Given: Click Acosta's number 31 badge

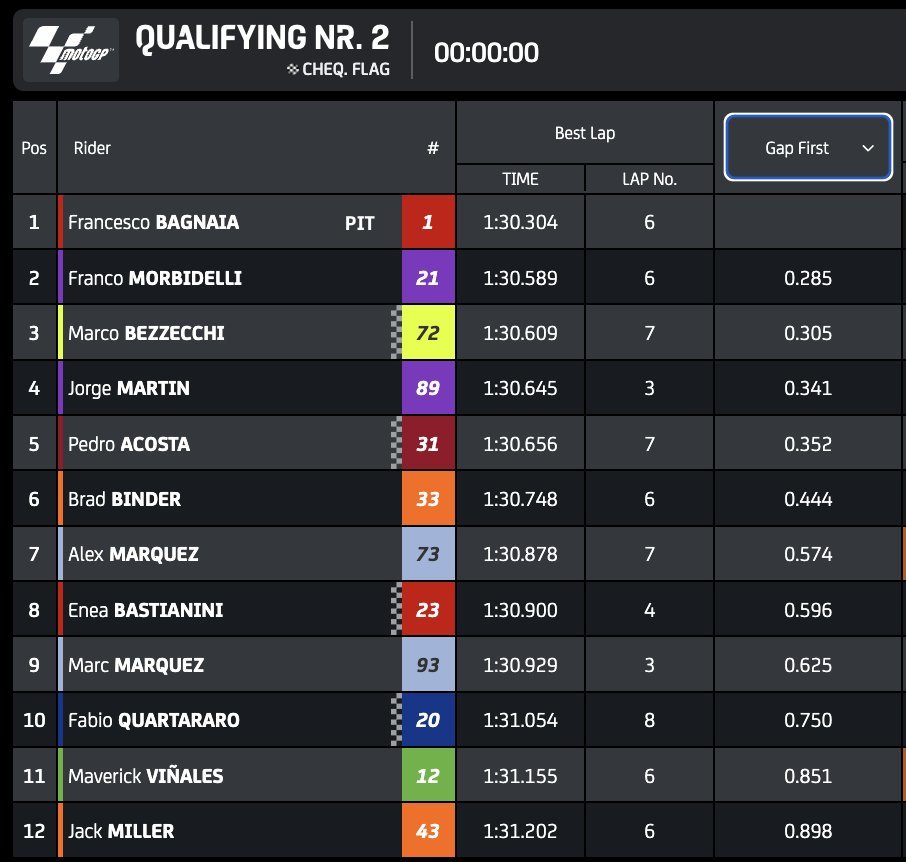Looking at the screenshot, I should (428, 444).
